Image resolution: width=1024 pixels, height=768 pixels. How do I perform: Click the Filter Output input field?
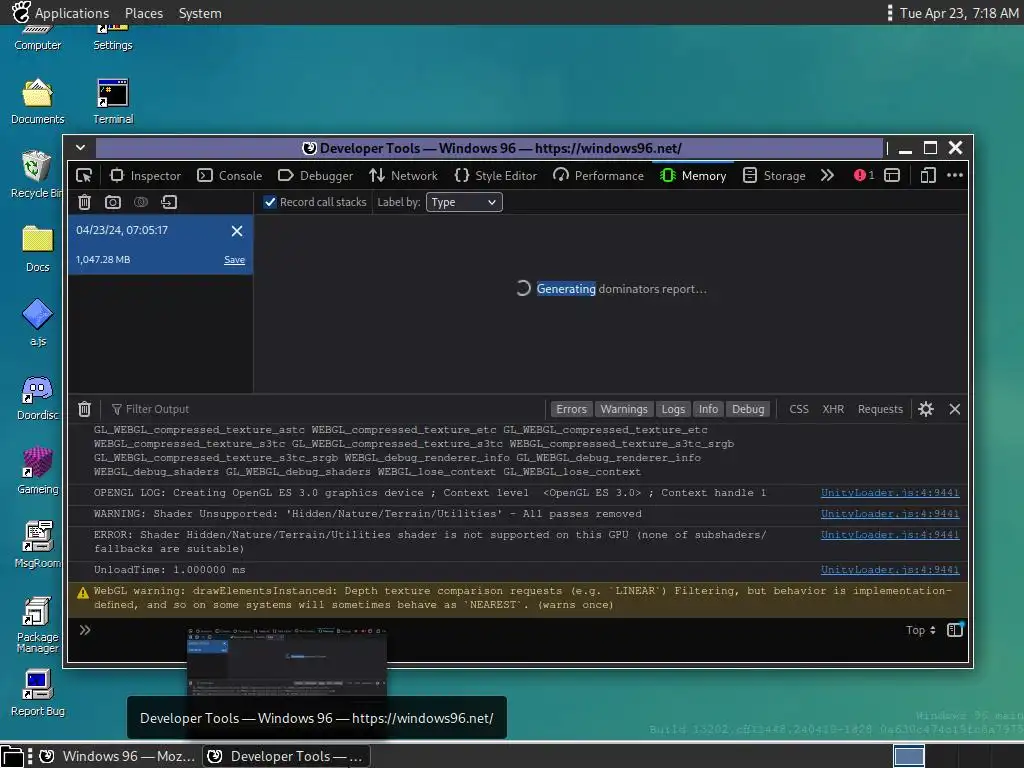[x=325, y=409]
